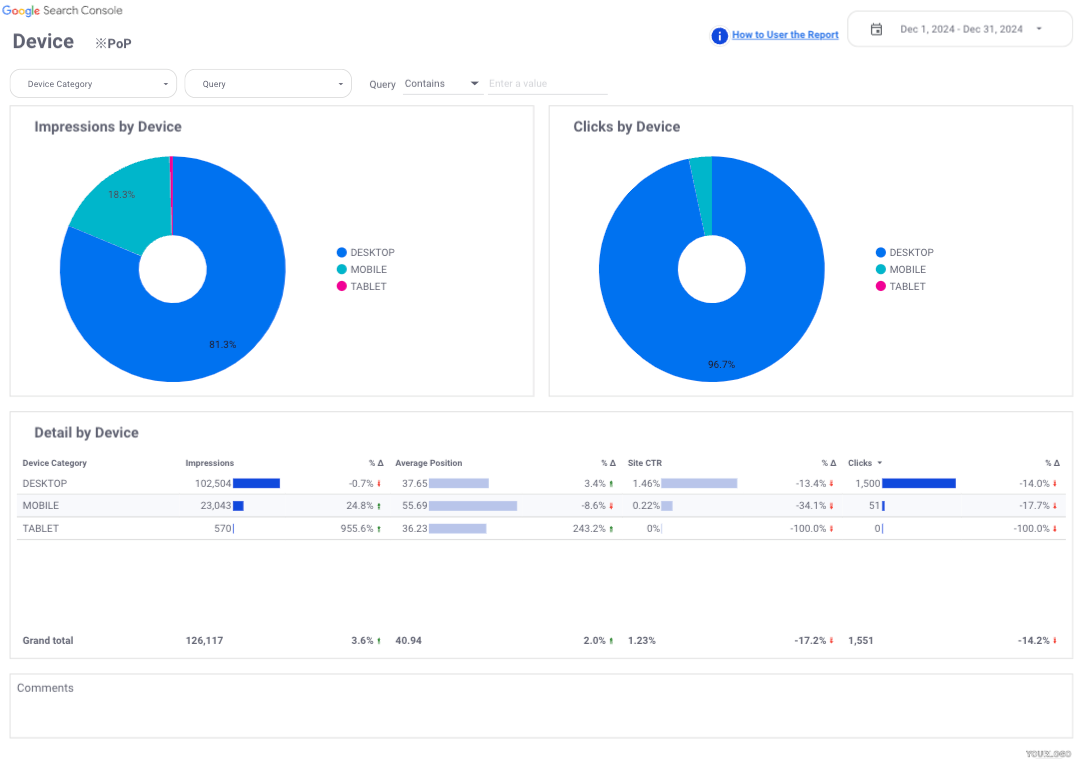Click the sort arrow beside Clicks header
Image resolution: width=1083 pixels, height=765 pixels.
click(x=880, y=463)
